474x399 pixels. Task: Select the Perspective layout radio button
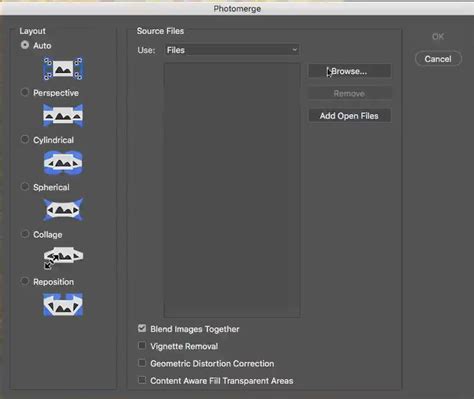pos(25,92)
